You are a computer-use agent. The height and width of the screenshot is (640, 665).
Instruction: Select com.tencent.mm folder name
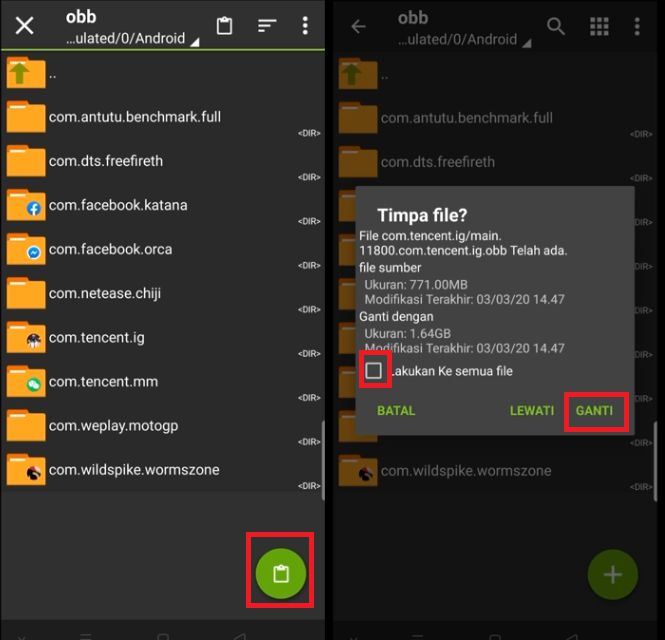tap(103, 382)
